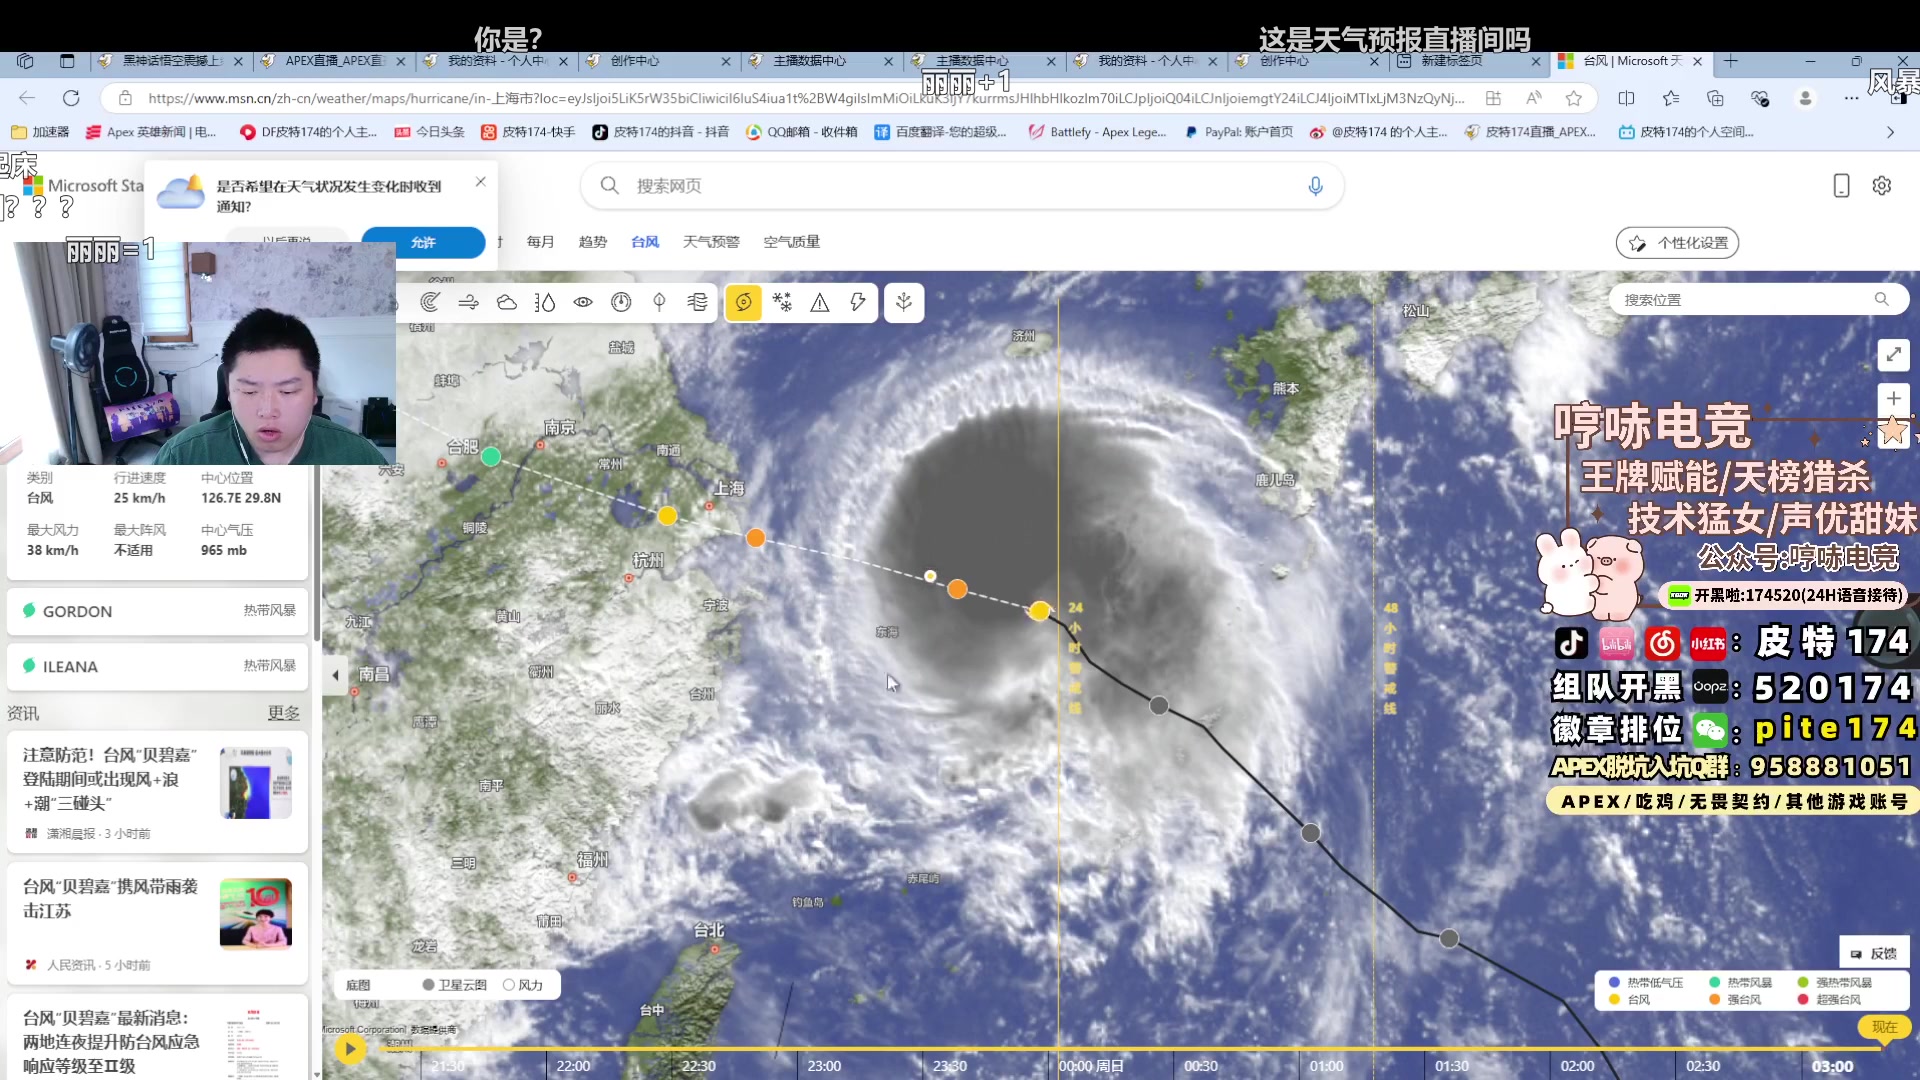This screenshot has height=1080, width=1920.
Task: Open the 台风贝碧嘉携风带雨袭击江苏 news thumbnail
Action: click(256, 913)
